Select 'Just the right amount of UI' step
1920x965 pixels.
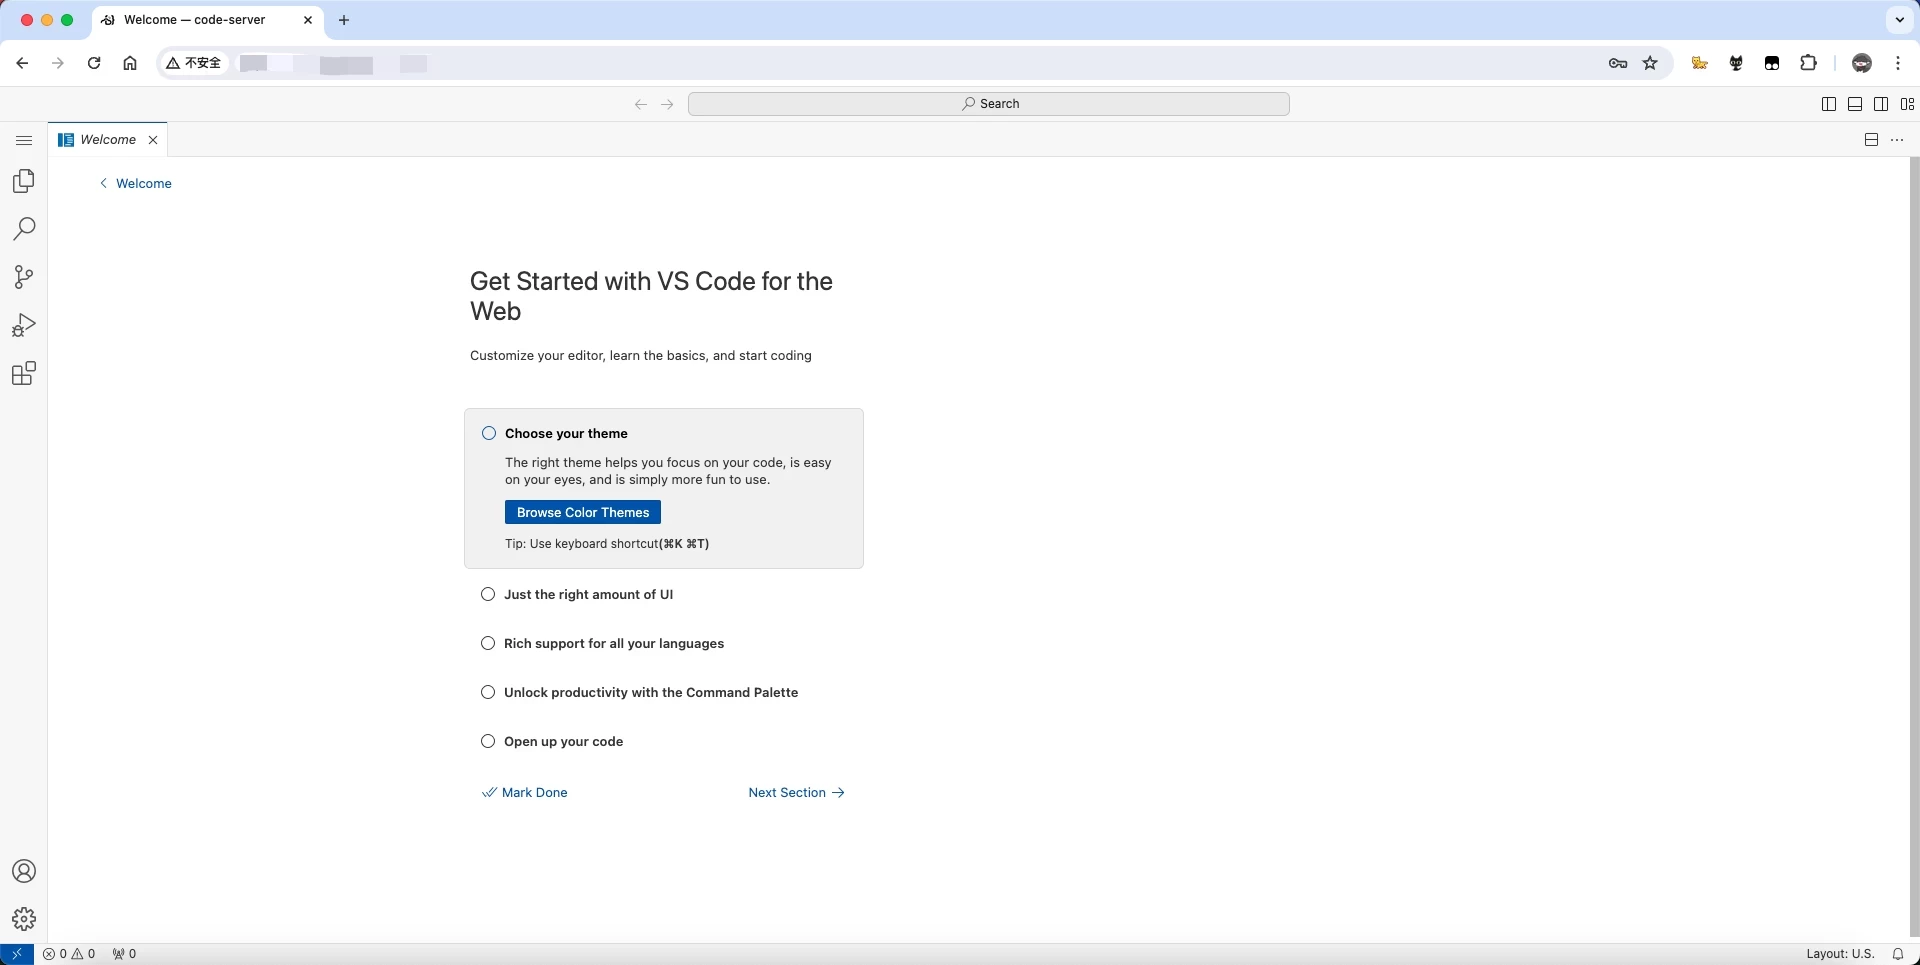click(588, 595)
